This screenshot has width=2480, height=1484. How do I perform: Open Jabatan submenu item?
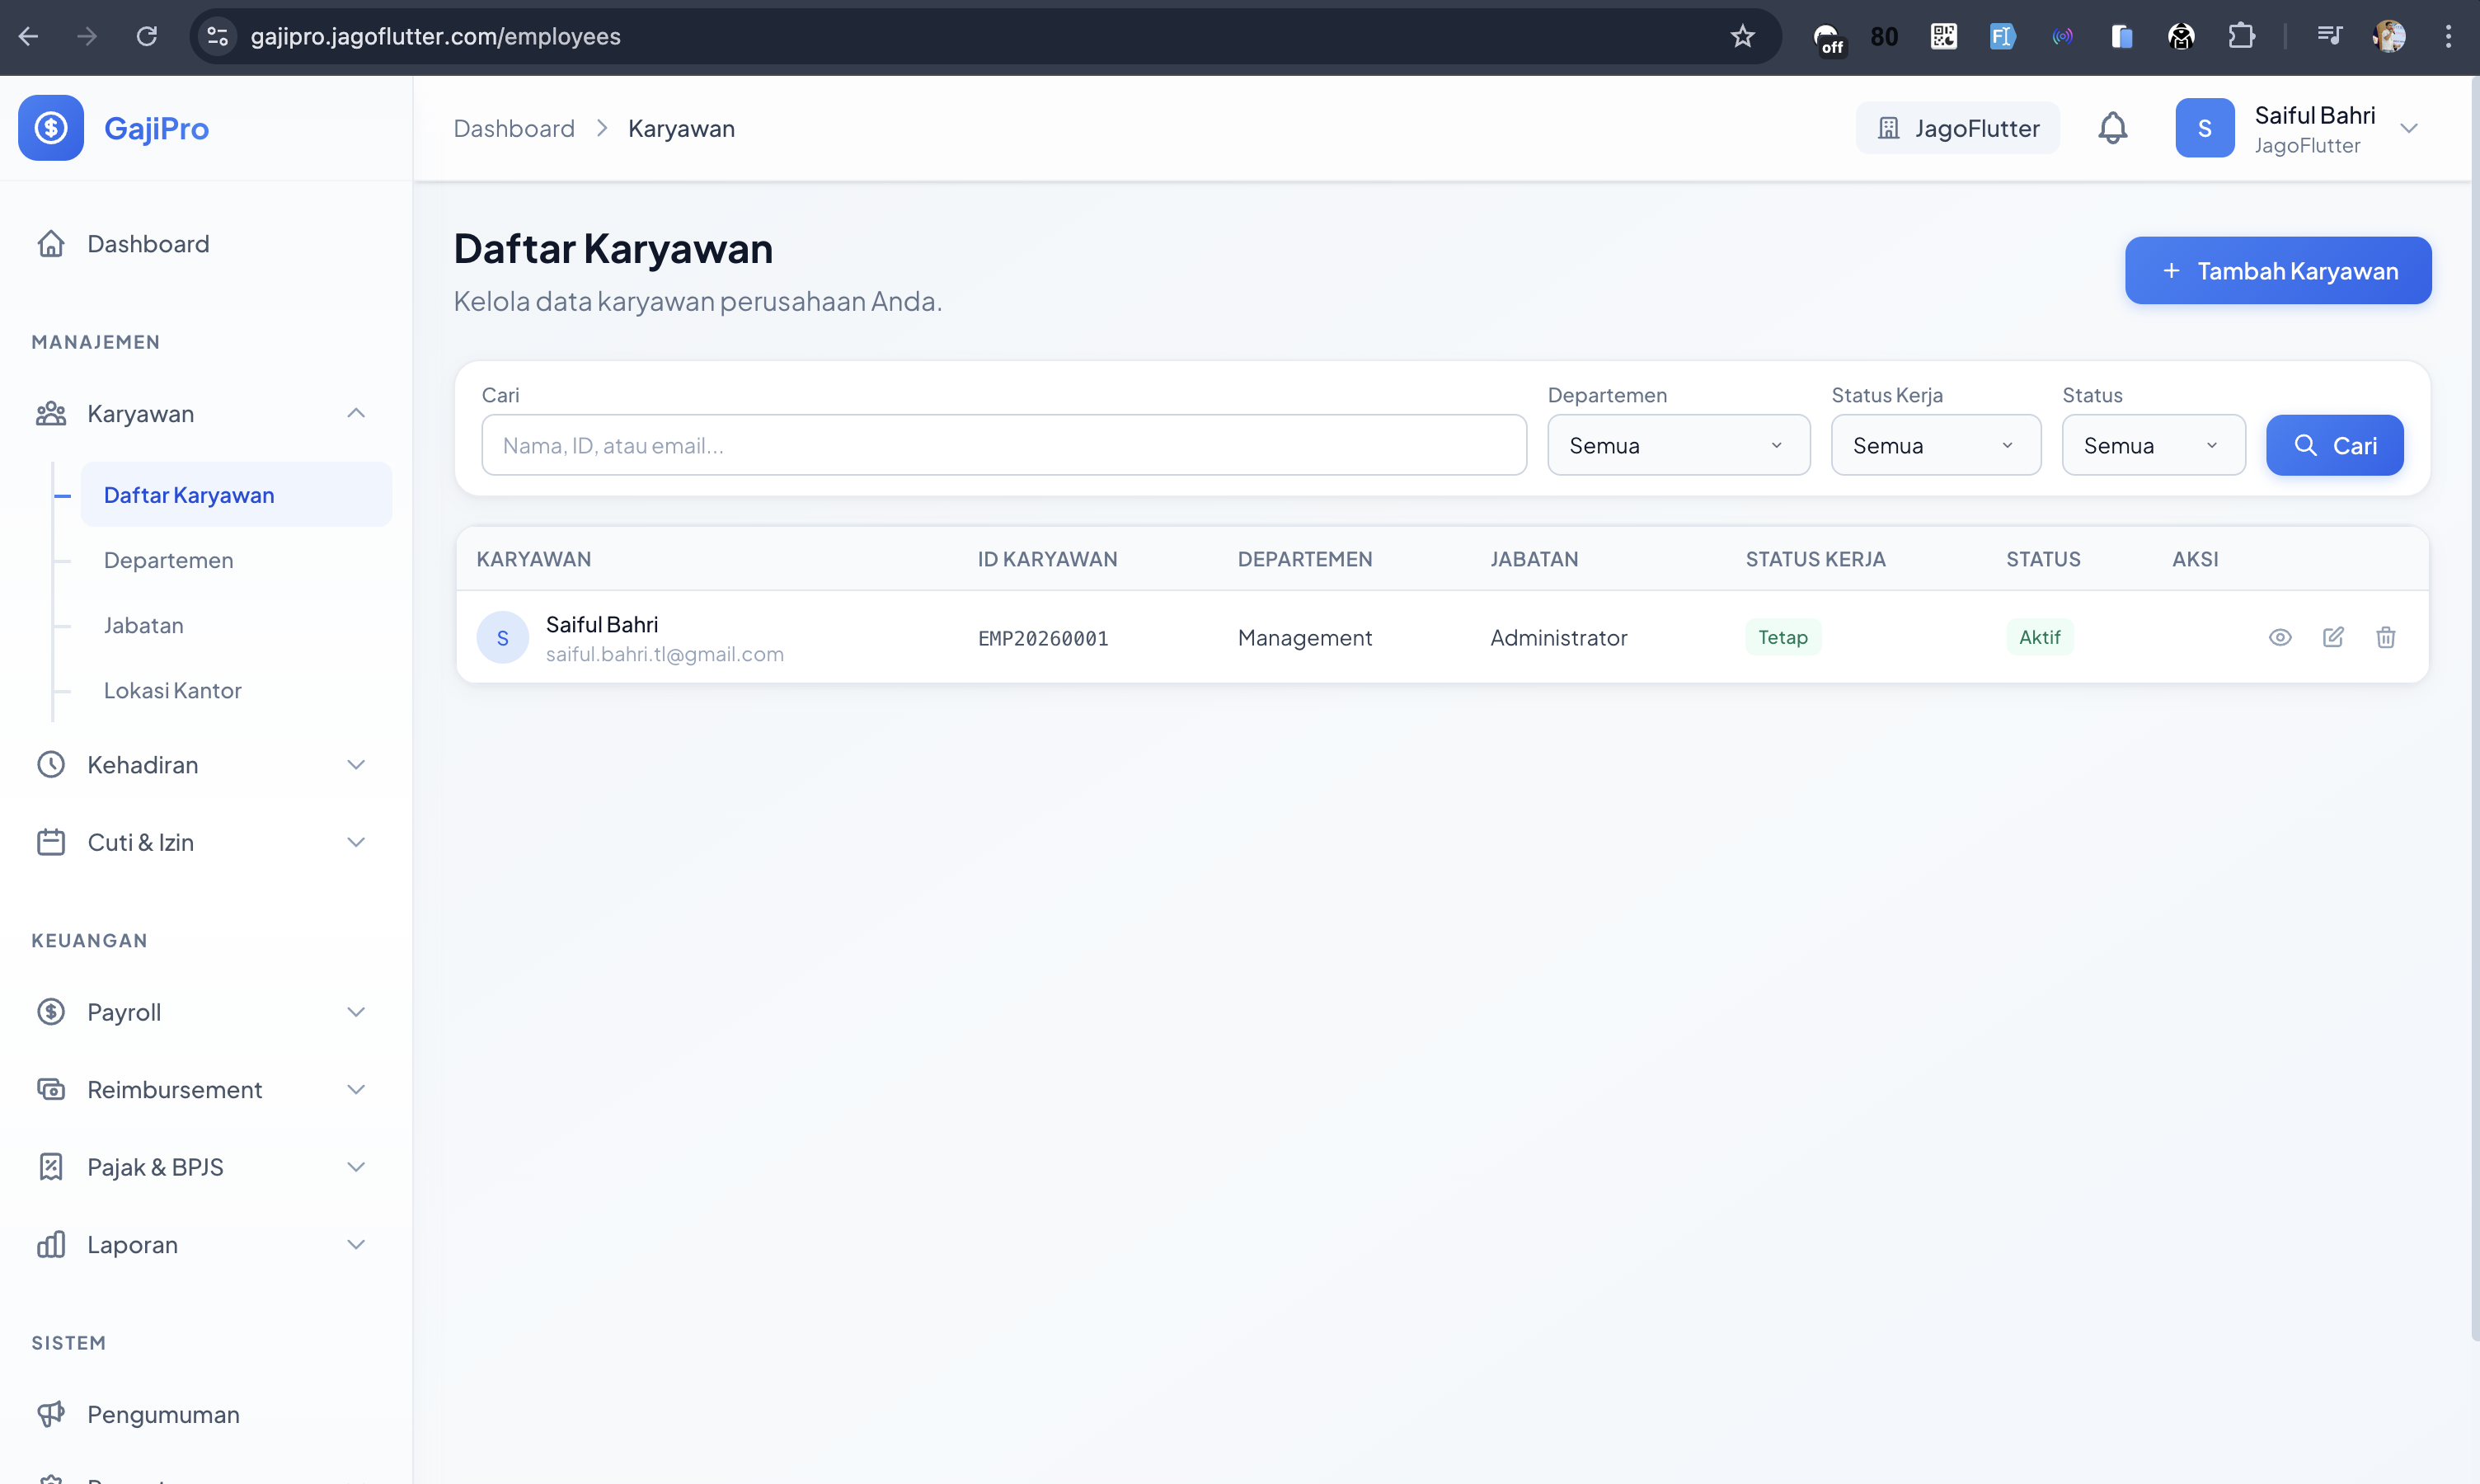[x=143, y=625]
